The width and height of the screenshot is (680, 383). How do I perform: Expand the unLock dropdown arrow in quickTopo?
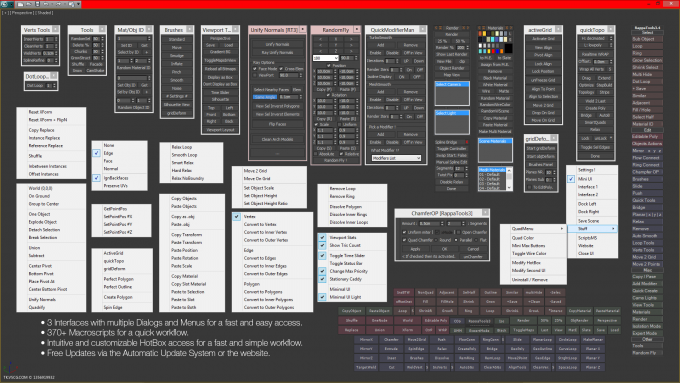click(611, 138)
